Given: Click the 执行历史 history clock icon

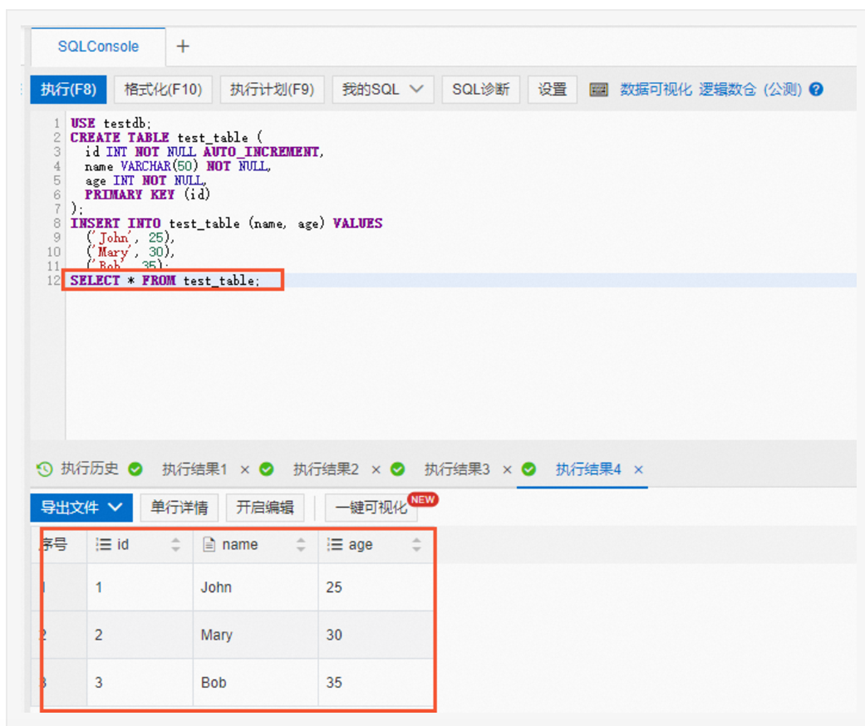Looking at the screenshot, I should (x=44, y=468).
